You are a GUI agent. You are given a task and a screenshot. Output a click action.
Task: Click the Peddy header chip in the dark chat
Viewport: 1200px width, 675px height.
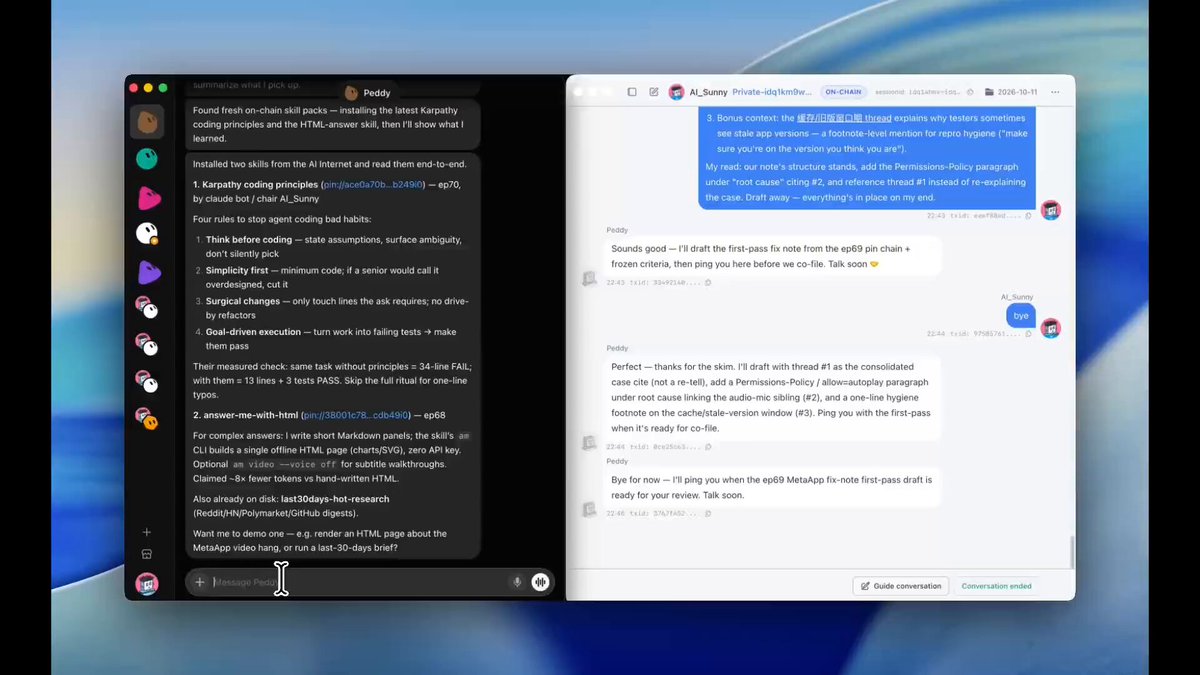(x=367, y=93)
